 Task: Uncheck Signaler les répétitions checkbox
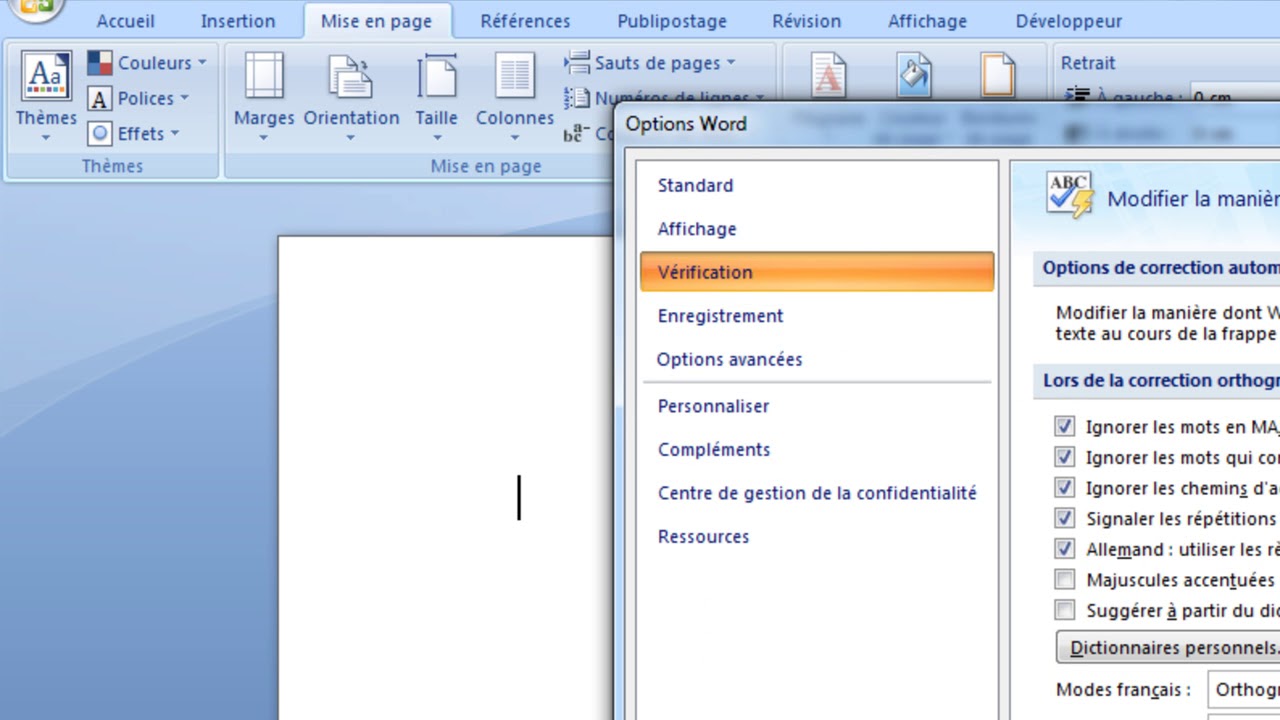tap(1065, 518)
